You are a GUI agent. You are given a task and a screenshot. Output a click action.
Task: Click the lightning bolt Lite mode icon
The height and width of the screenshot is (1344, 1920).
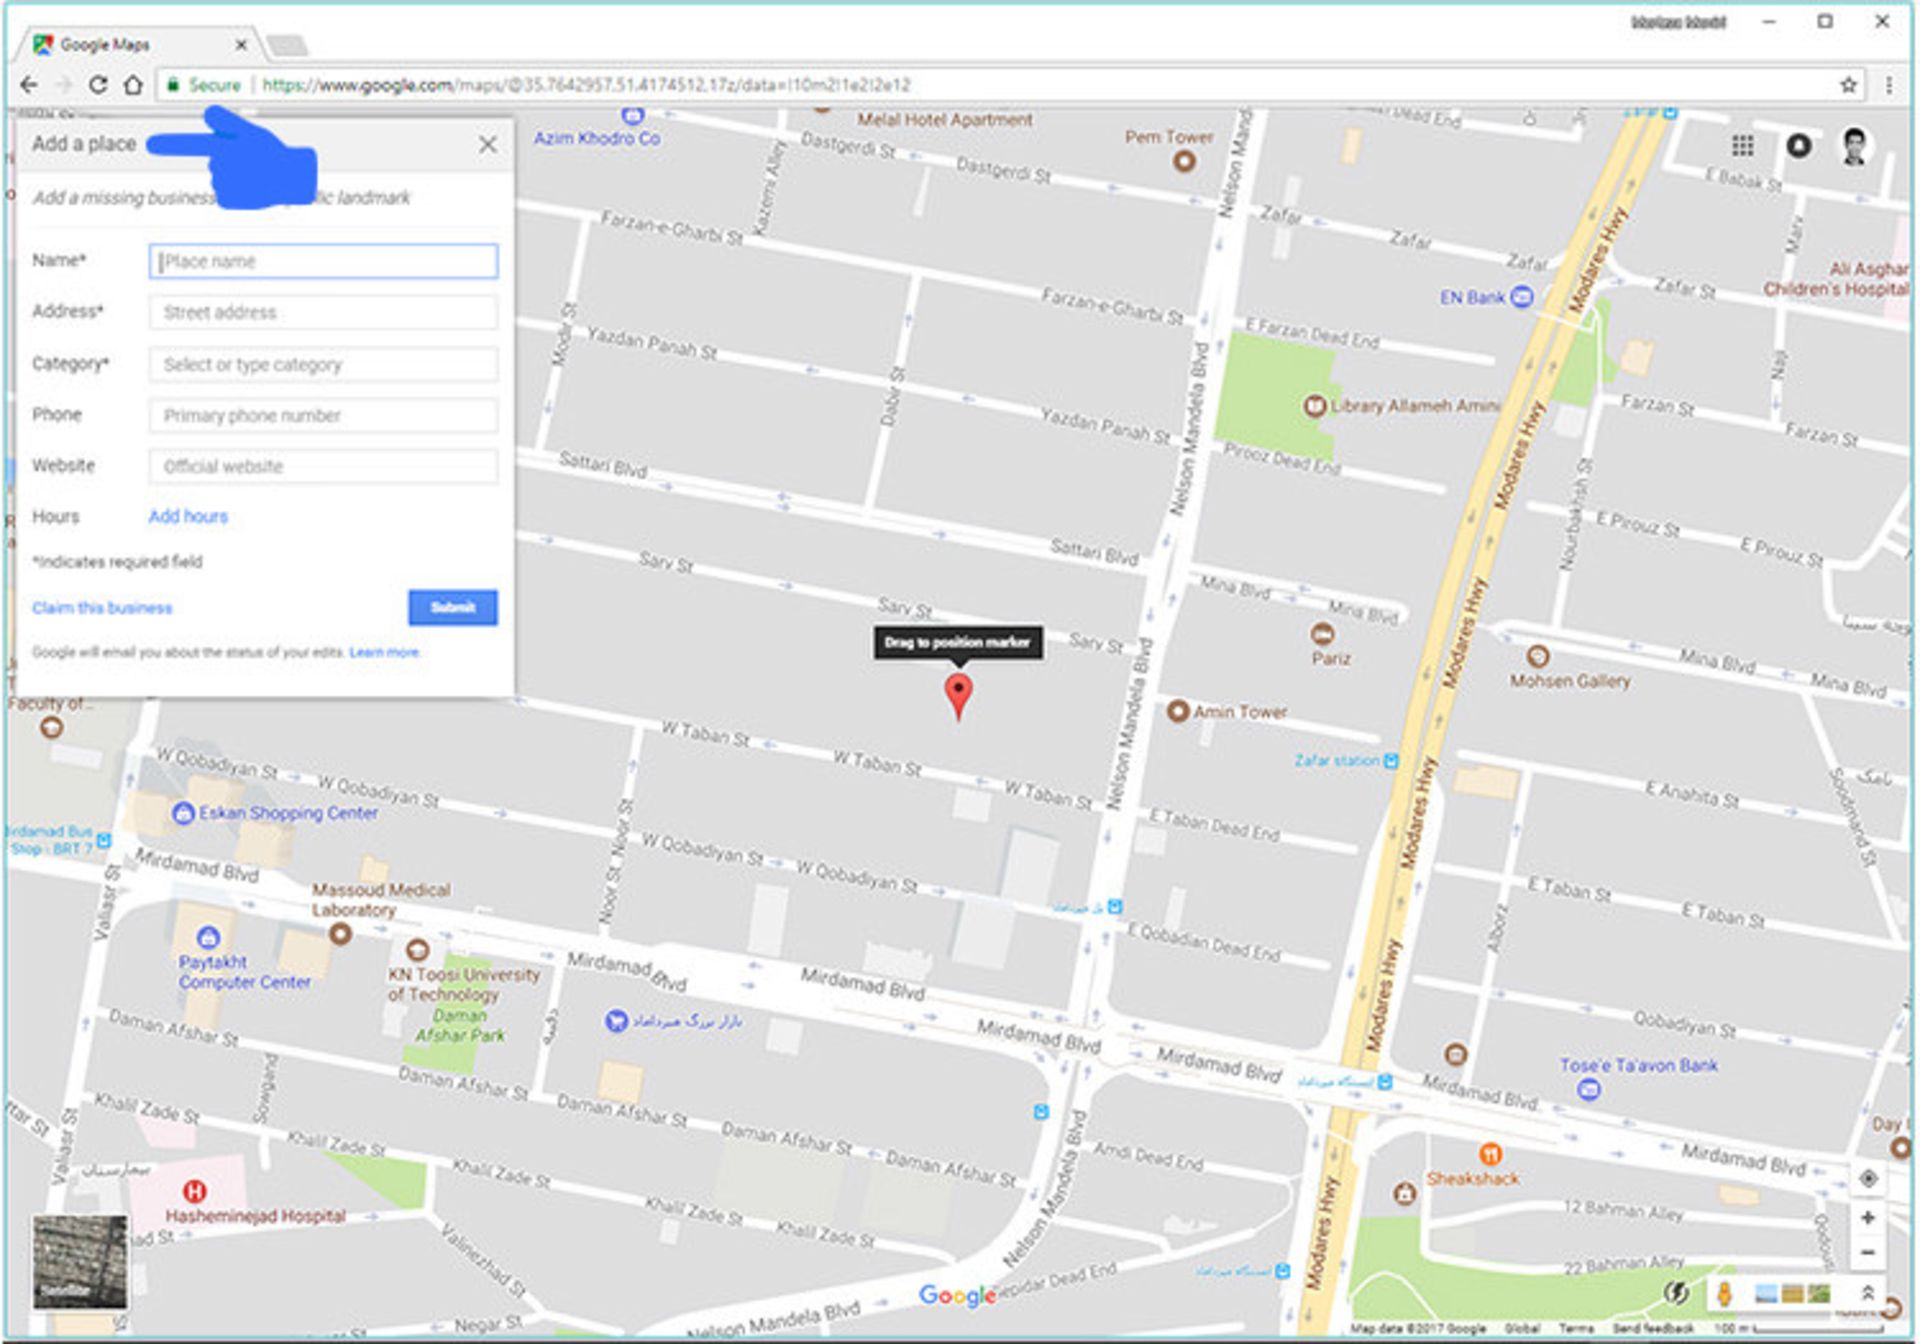(x=1676, y=1292)
